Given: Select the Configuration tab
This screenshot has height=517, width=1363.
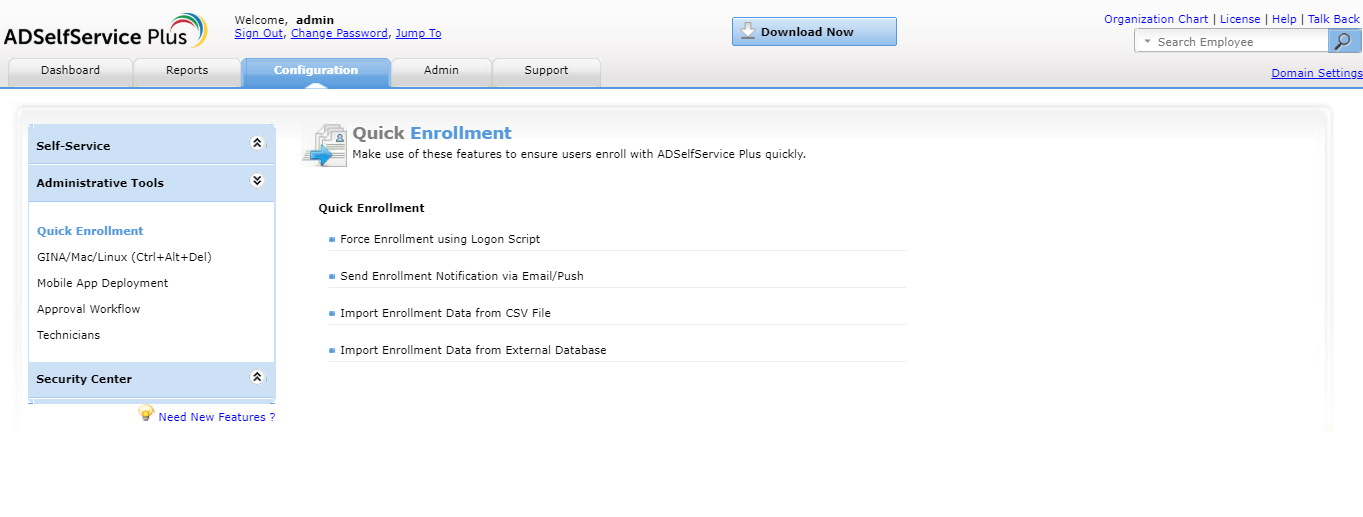Looking at the screenshot, I should tap(316, 71).
